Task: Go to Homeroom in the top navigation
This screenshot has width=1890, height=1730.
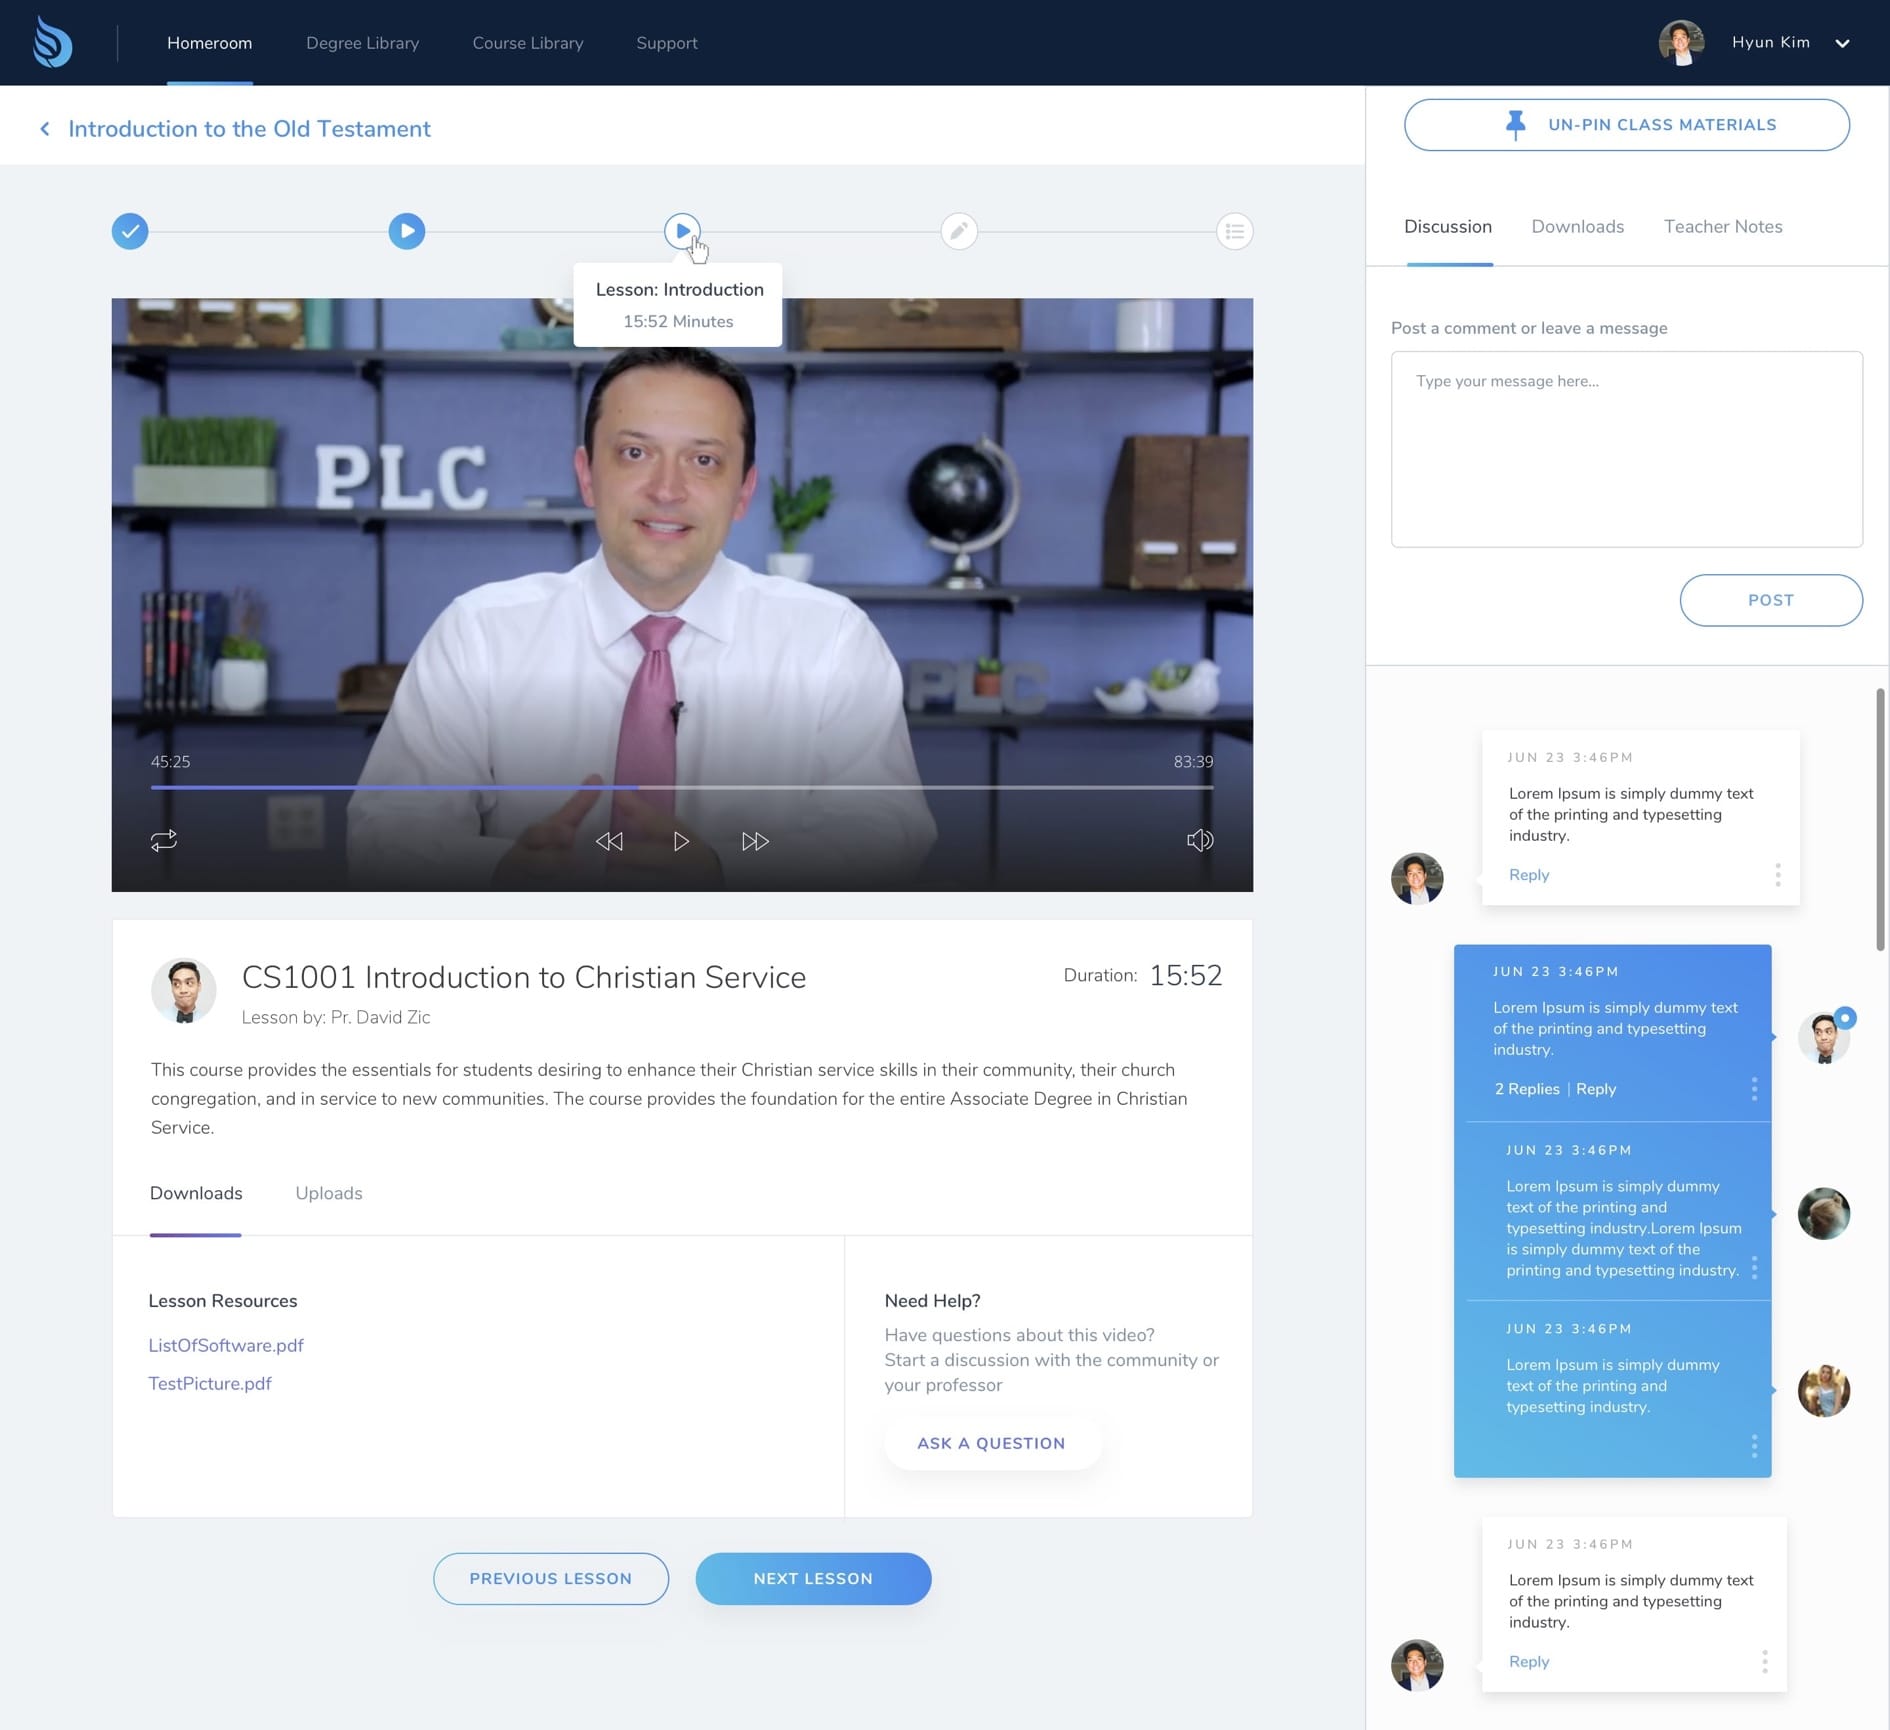Action: click(209, 43)
